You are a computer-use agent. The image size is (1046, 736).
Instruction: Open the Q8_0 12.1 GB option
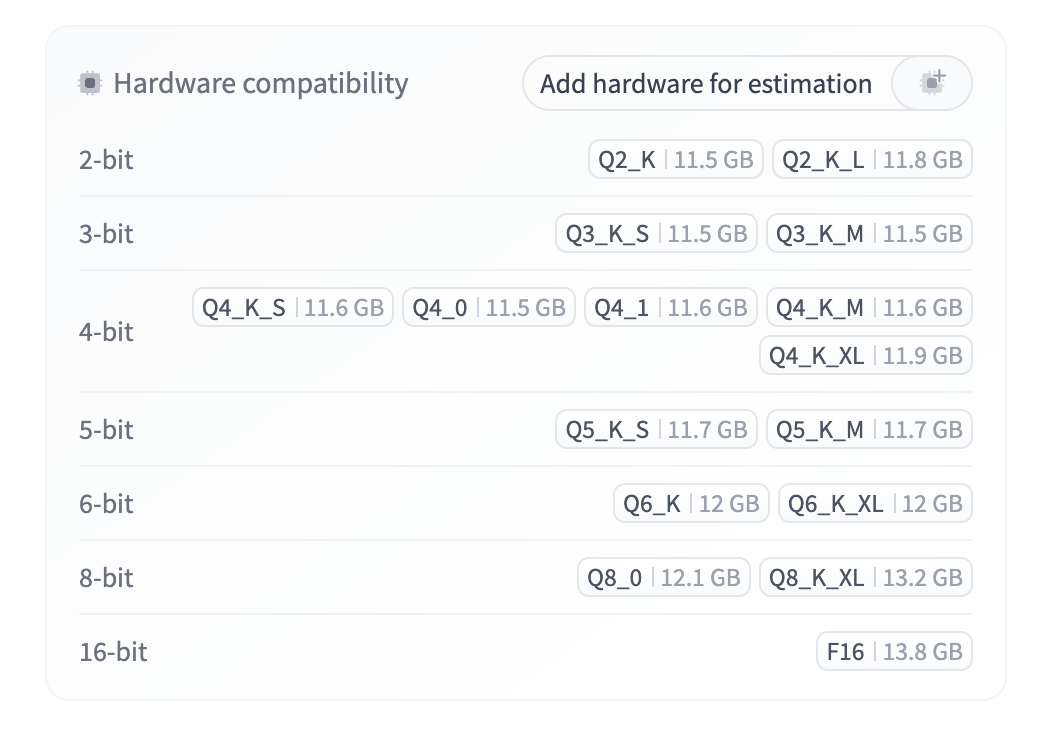click(664, 578)
